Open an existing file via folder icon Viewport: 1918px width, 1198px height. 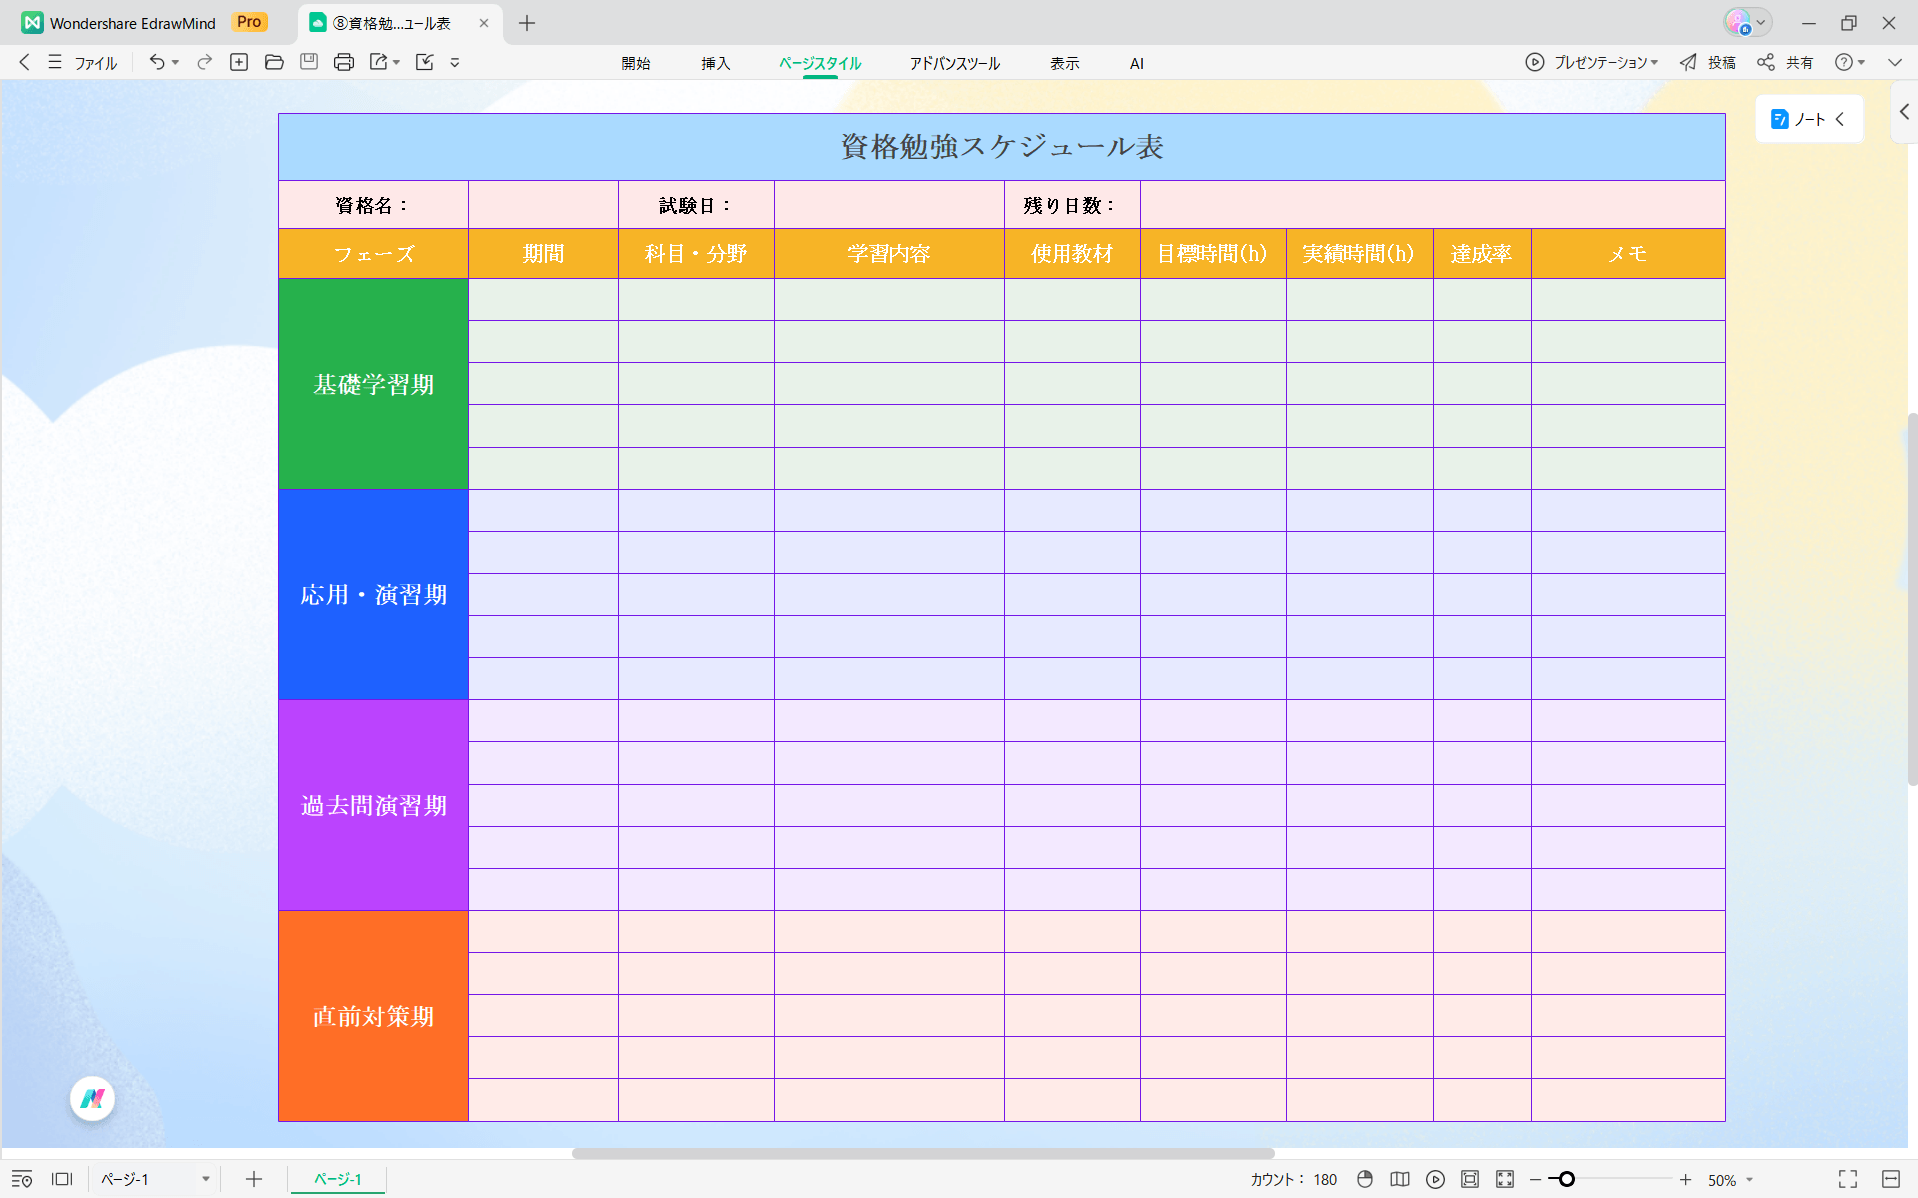tap(274, 62)
